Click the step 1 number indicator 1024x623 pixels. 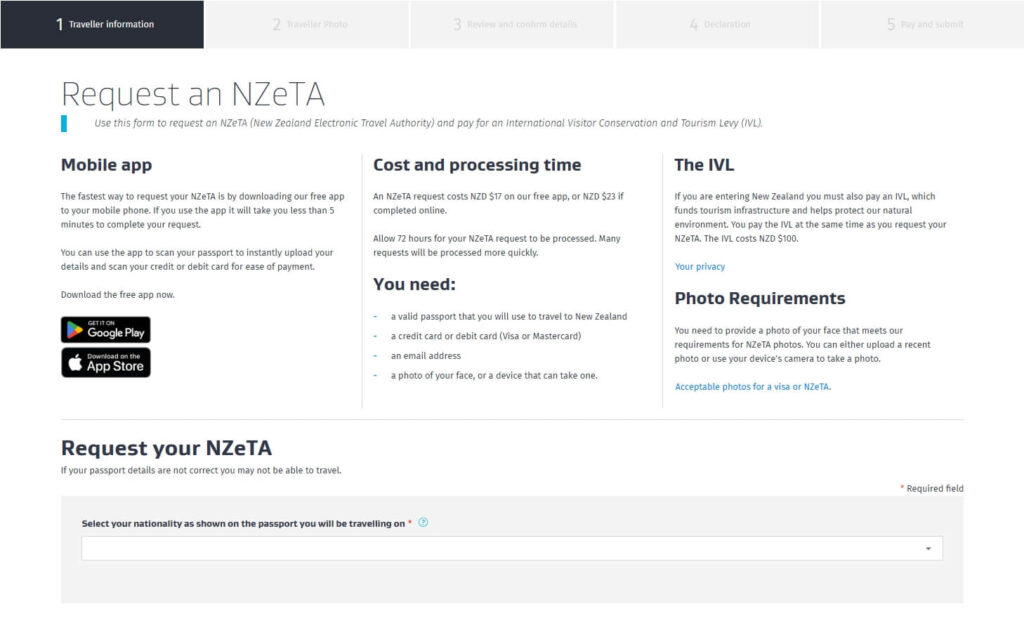coord(58,23)
